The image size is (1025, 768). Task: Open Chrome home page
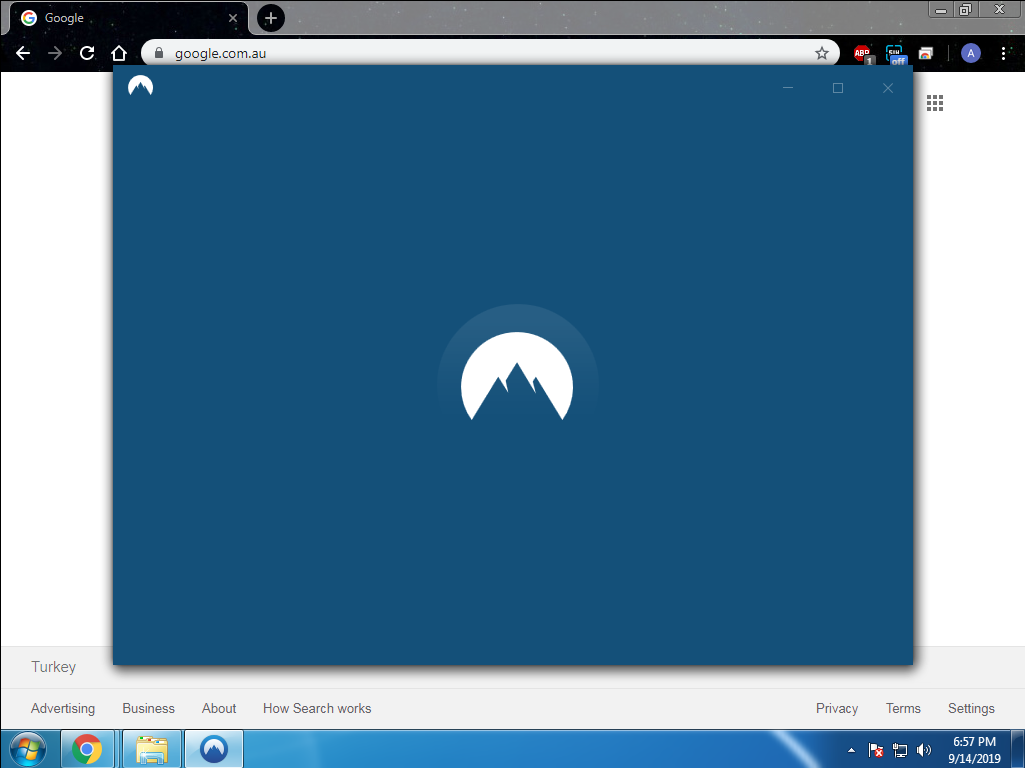[x=118, y=53]
